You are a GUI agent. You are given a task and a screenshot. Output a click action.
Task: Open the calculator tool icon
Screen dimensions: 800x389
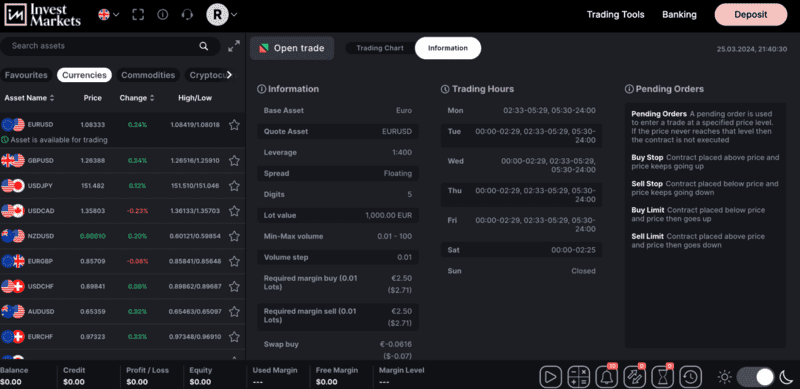coord(579,377)
